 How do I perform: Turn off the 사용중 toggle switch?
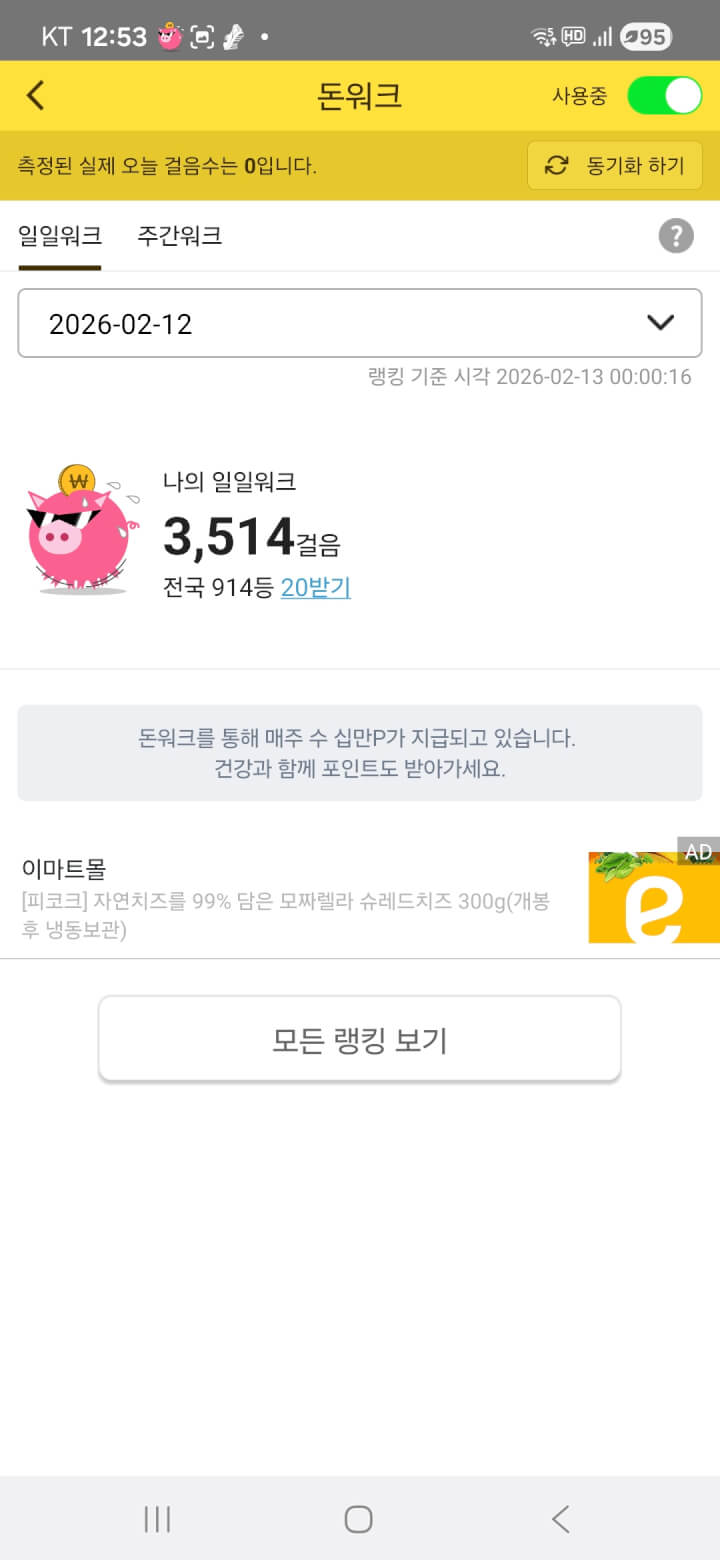tap(664, 96)
